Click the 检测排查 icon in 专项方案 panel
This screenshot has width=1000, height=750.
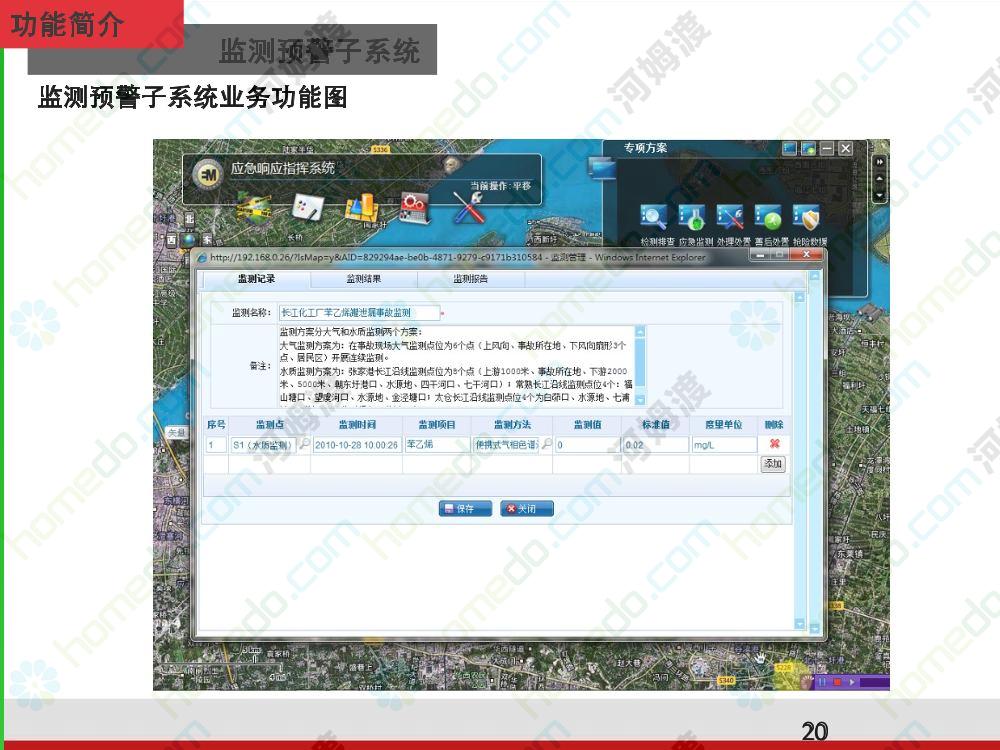coord(654,217)
